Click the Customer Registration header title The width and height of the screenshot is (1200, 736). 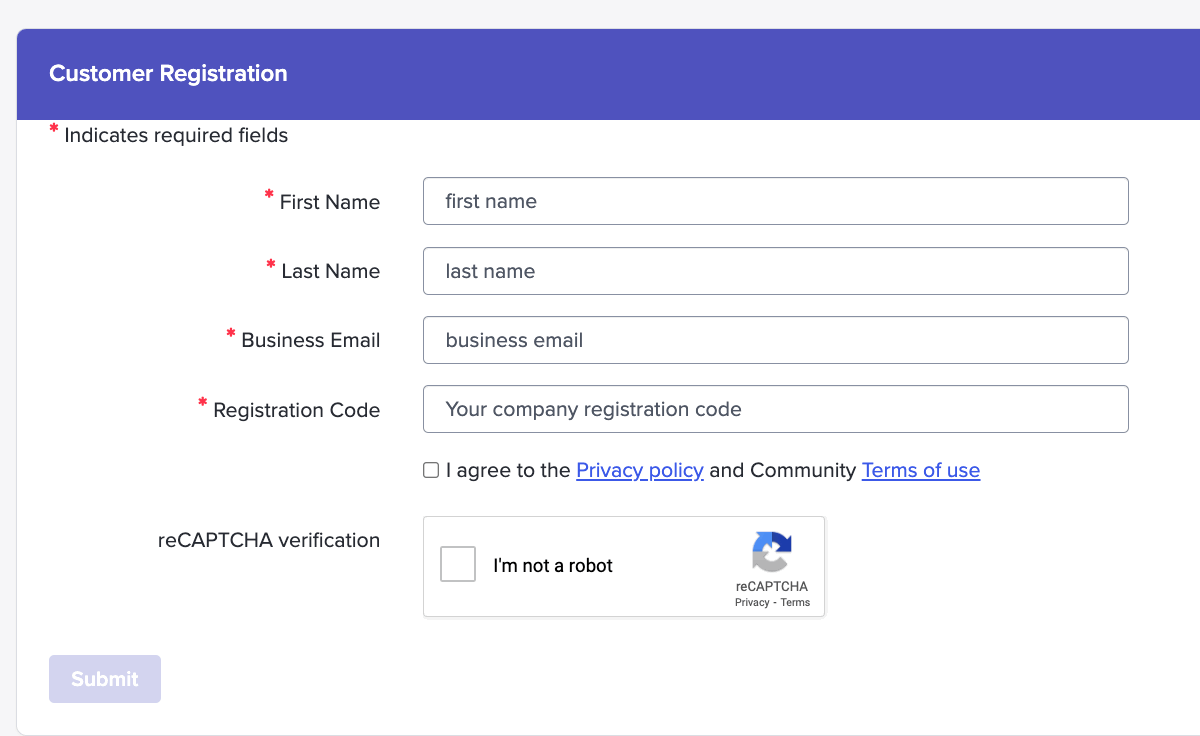[x=168, y=73]
